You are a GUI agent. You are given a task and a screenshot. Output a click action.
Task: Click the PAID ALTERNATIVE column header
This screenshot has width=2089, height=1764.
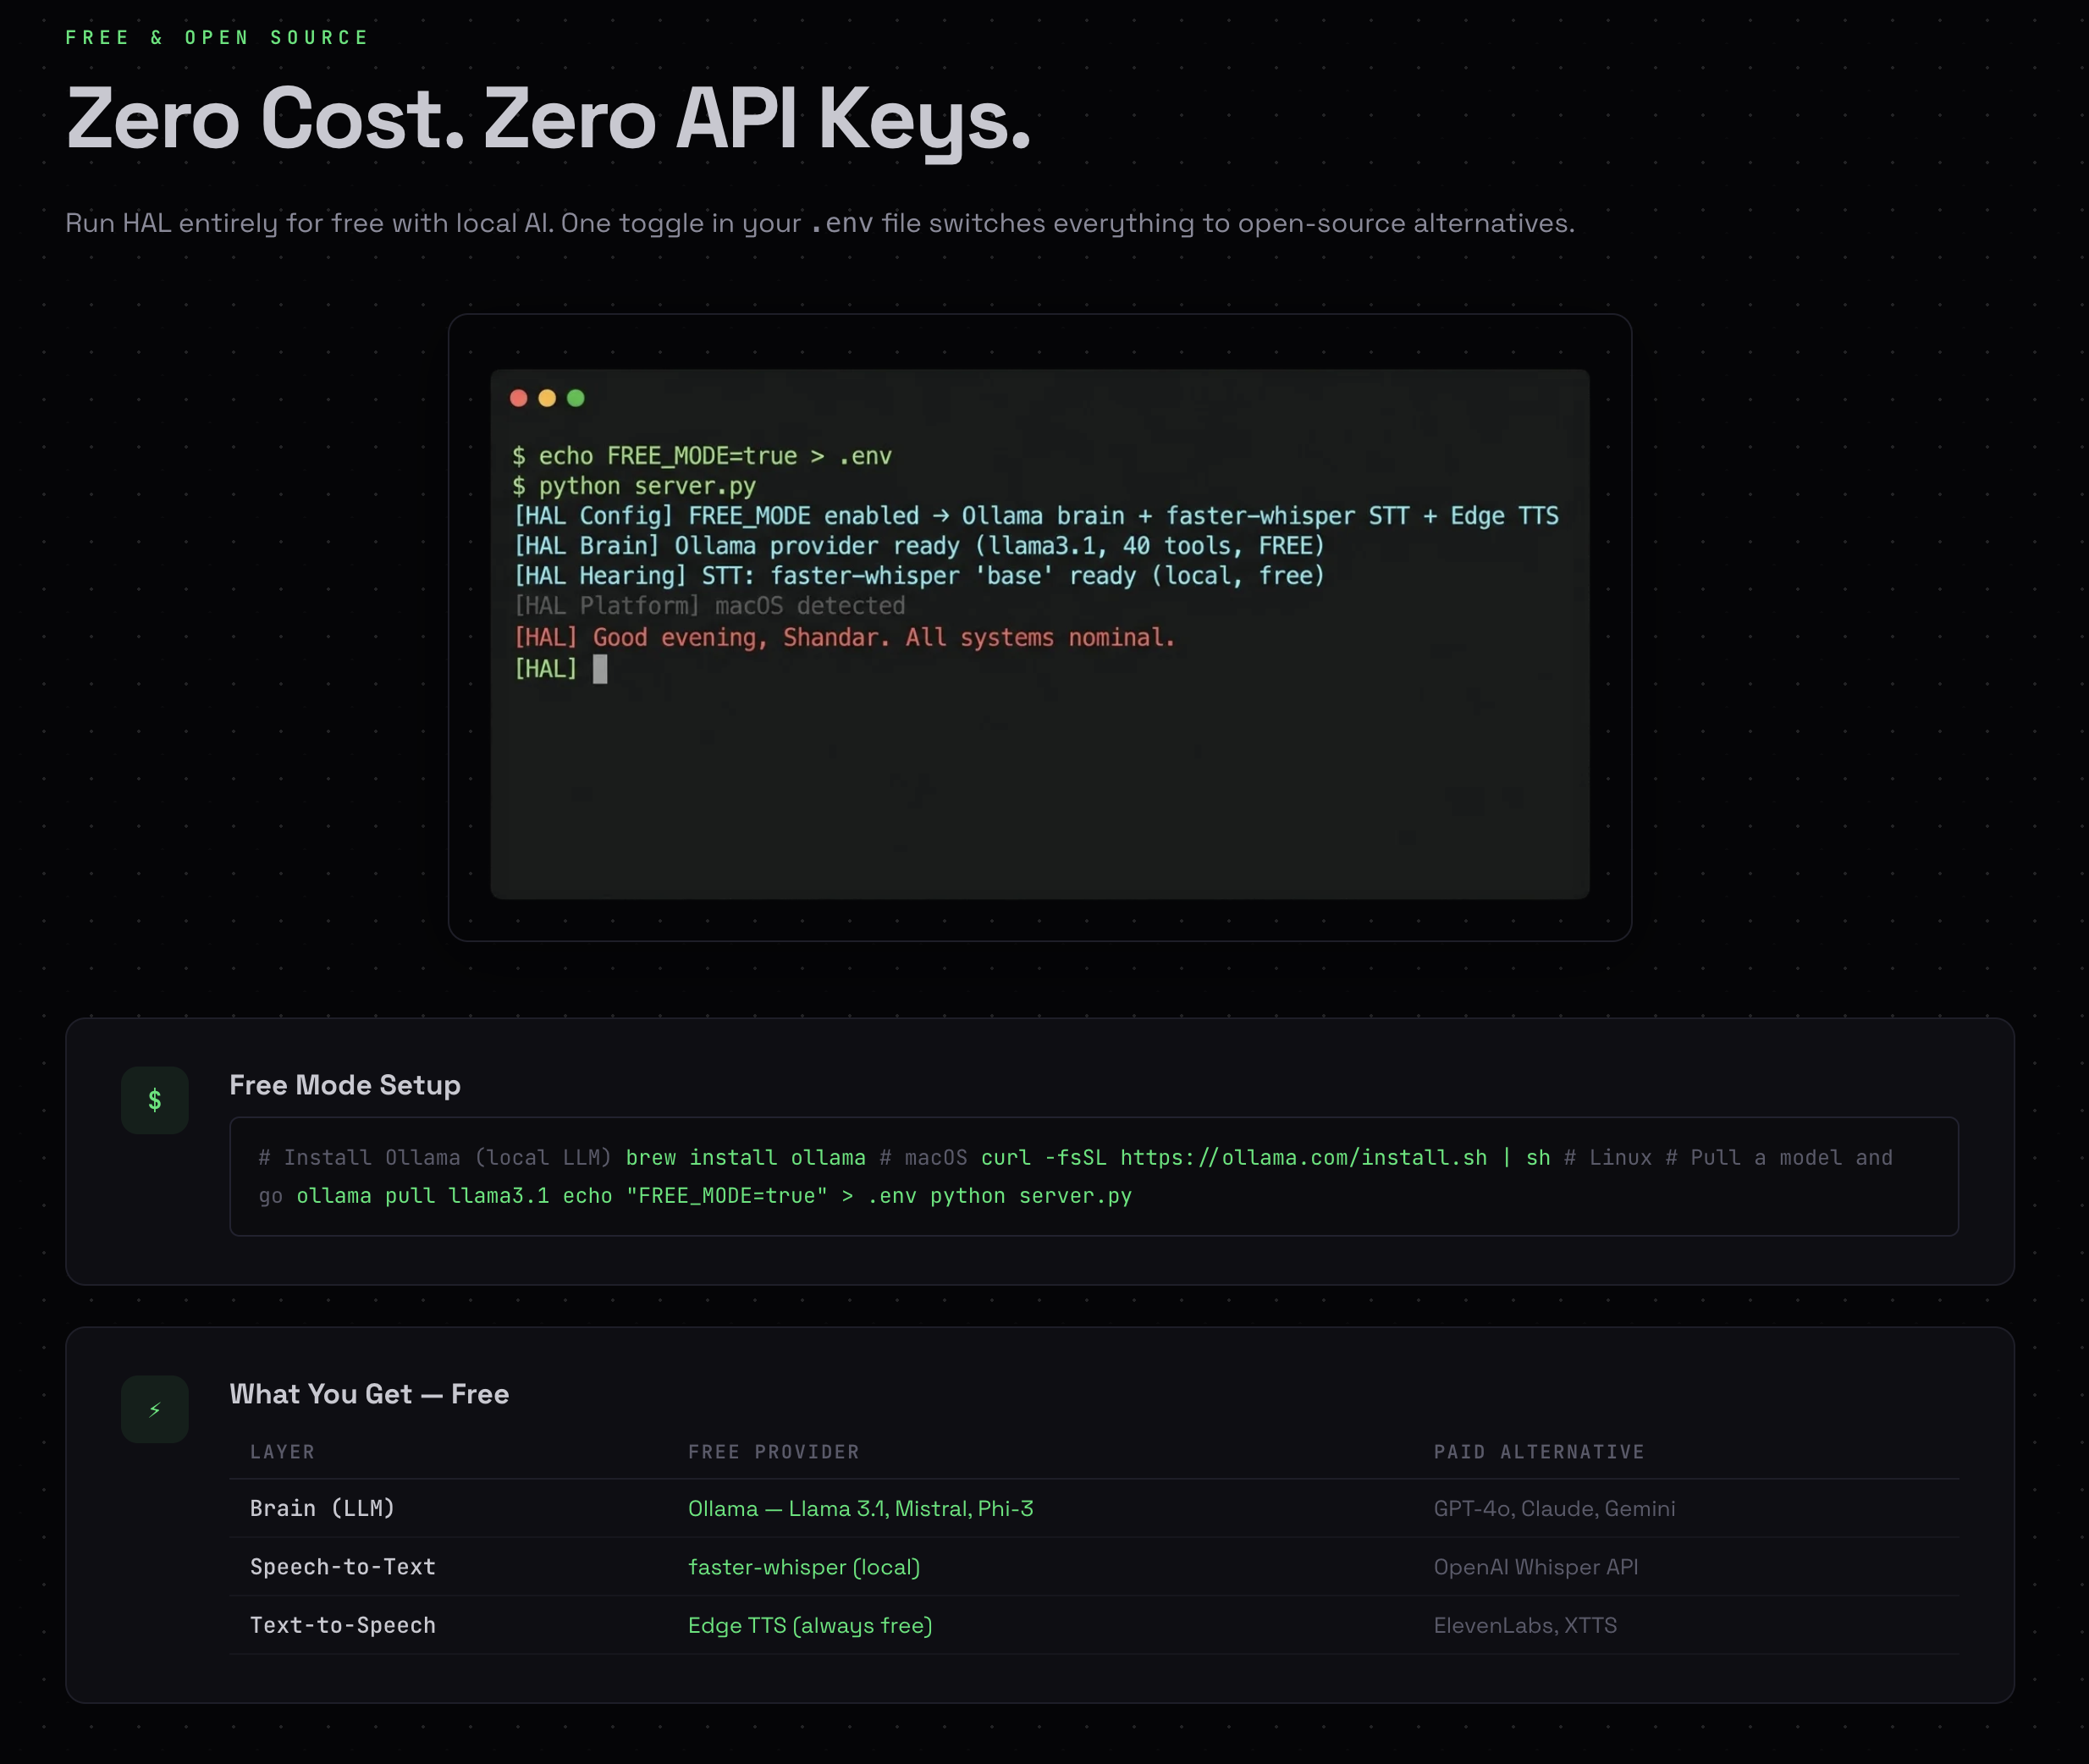click(x=1538, y=1452)
